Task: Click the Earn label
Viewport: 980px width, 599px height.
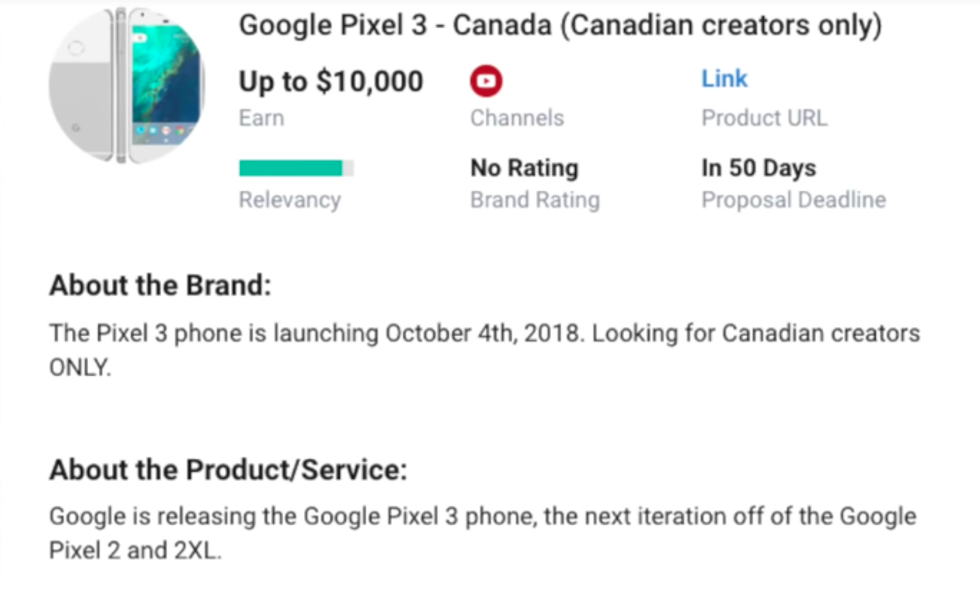Action: pos(261,118)
